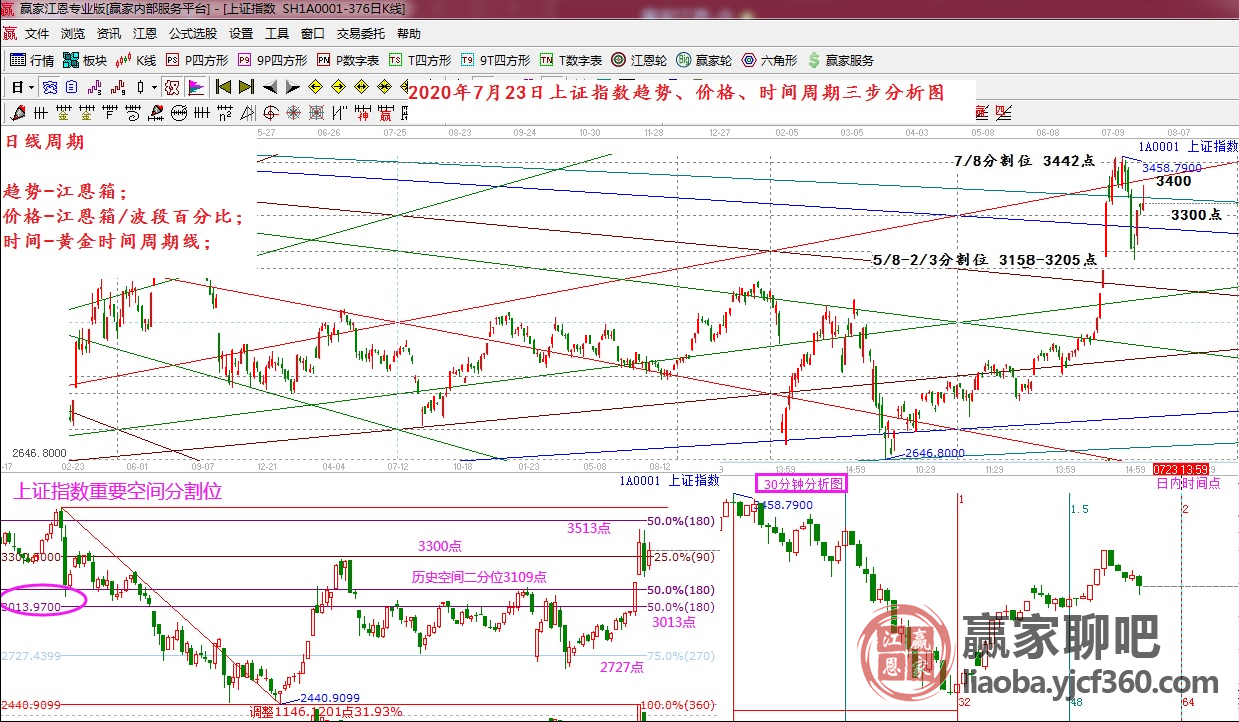Click the red 0723 13:59 time box
Screen dimensions: 1239x722
[1181, 469]
